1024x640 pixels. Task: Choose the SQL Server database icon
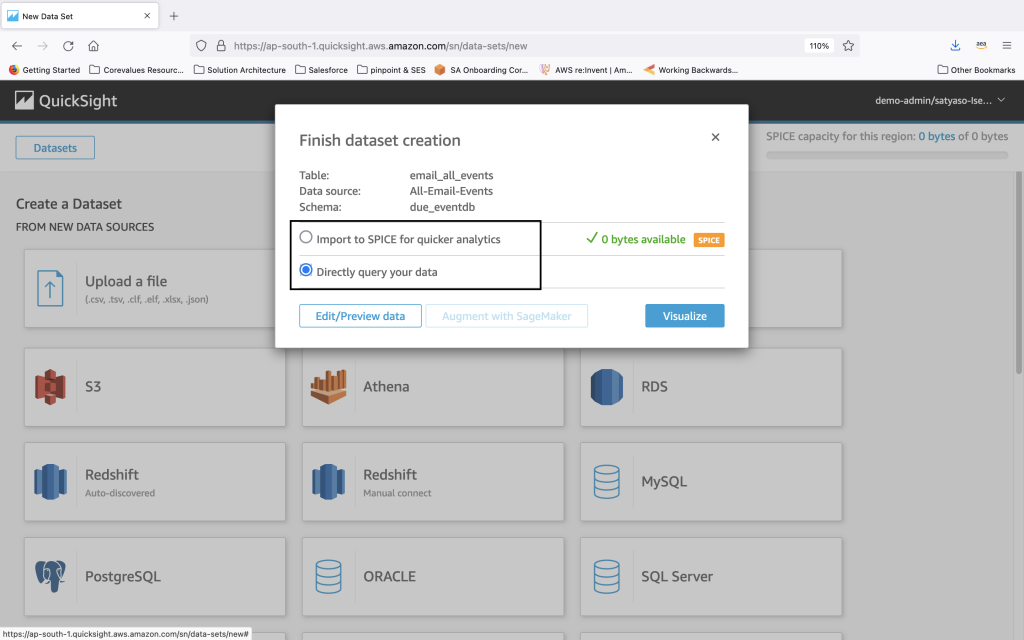[x=607, y=577]
